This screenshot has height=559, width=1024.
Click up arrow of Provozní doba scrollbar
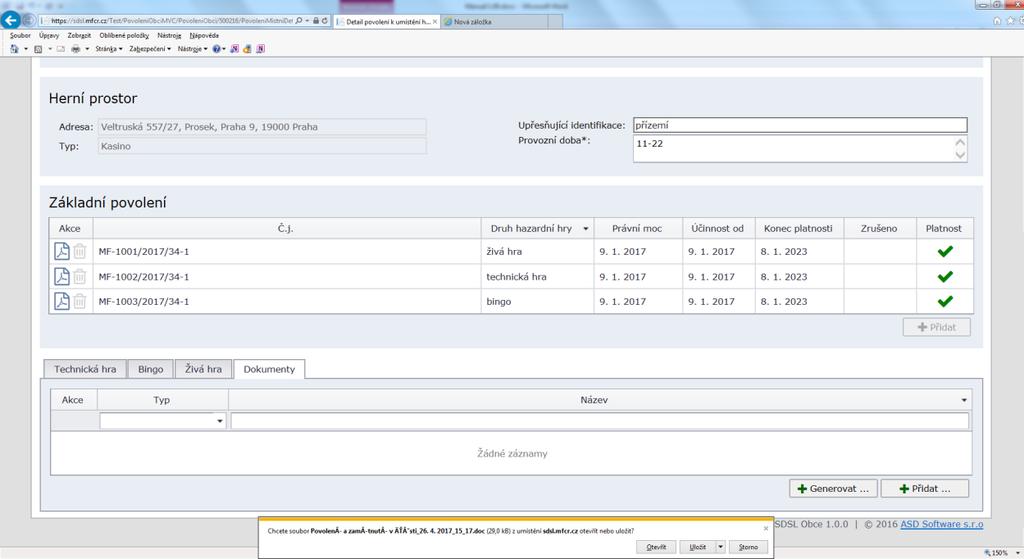click(x=960, y=142)
